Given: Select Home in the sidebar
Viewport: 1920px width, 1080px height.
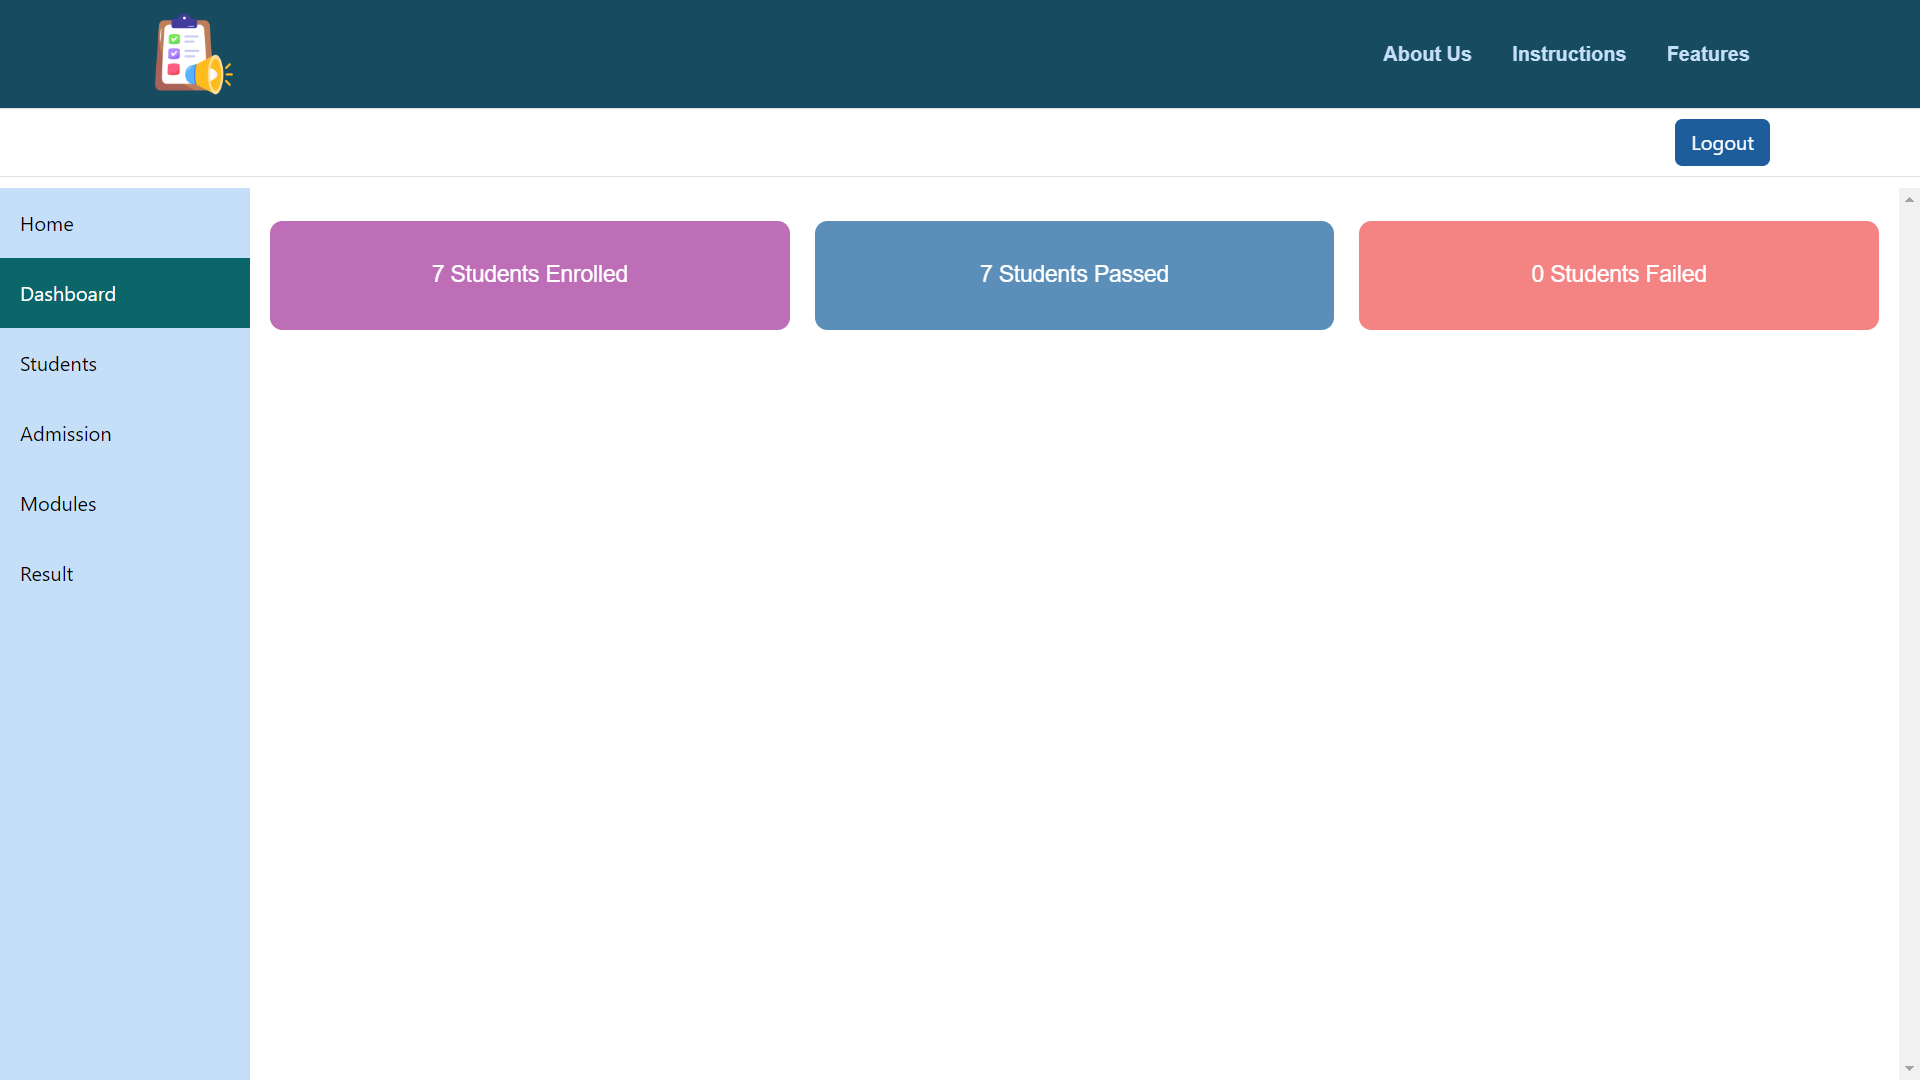Looking at the screenshot, I should 47,224.
